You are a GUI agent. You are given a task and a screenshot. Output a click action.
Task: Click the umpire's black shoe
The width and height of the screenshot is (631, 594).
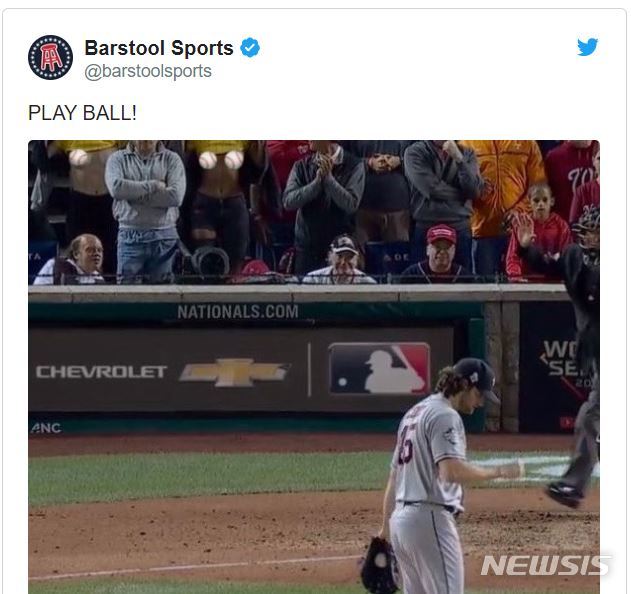click(564, 494)
